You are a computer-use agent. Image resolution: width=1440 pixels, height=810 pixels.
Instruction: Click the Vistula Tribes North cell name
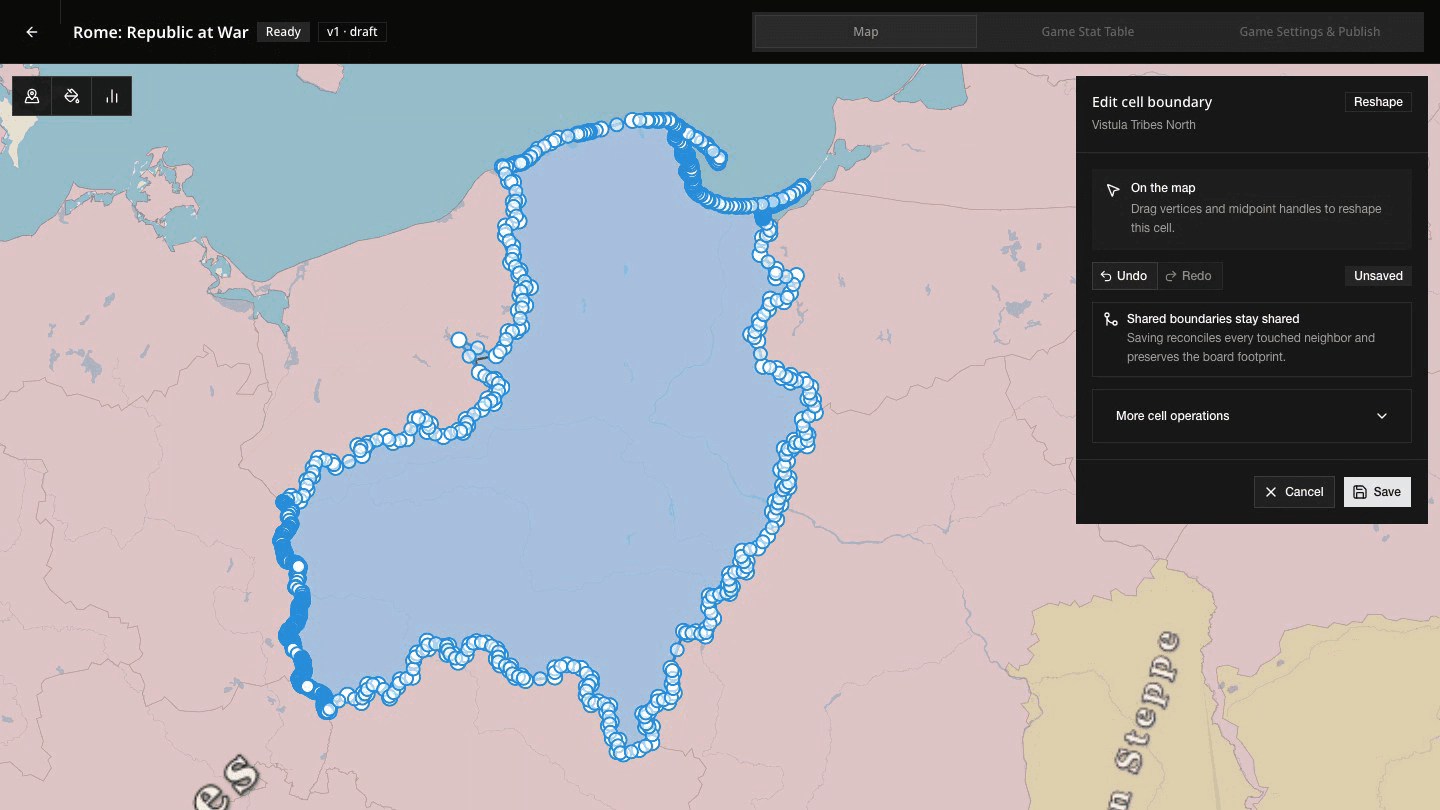1143,125
